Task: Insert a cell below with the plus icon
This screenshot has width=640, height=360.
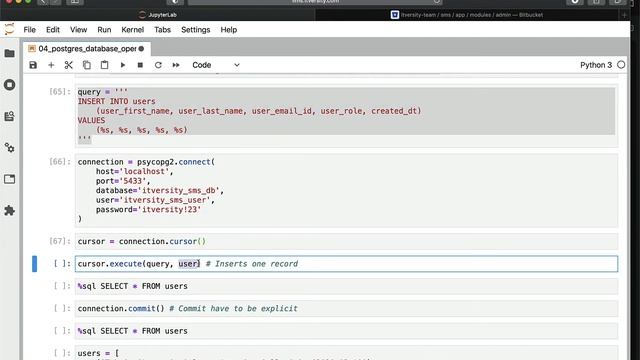Action: 51,65
